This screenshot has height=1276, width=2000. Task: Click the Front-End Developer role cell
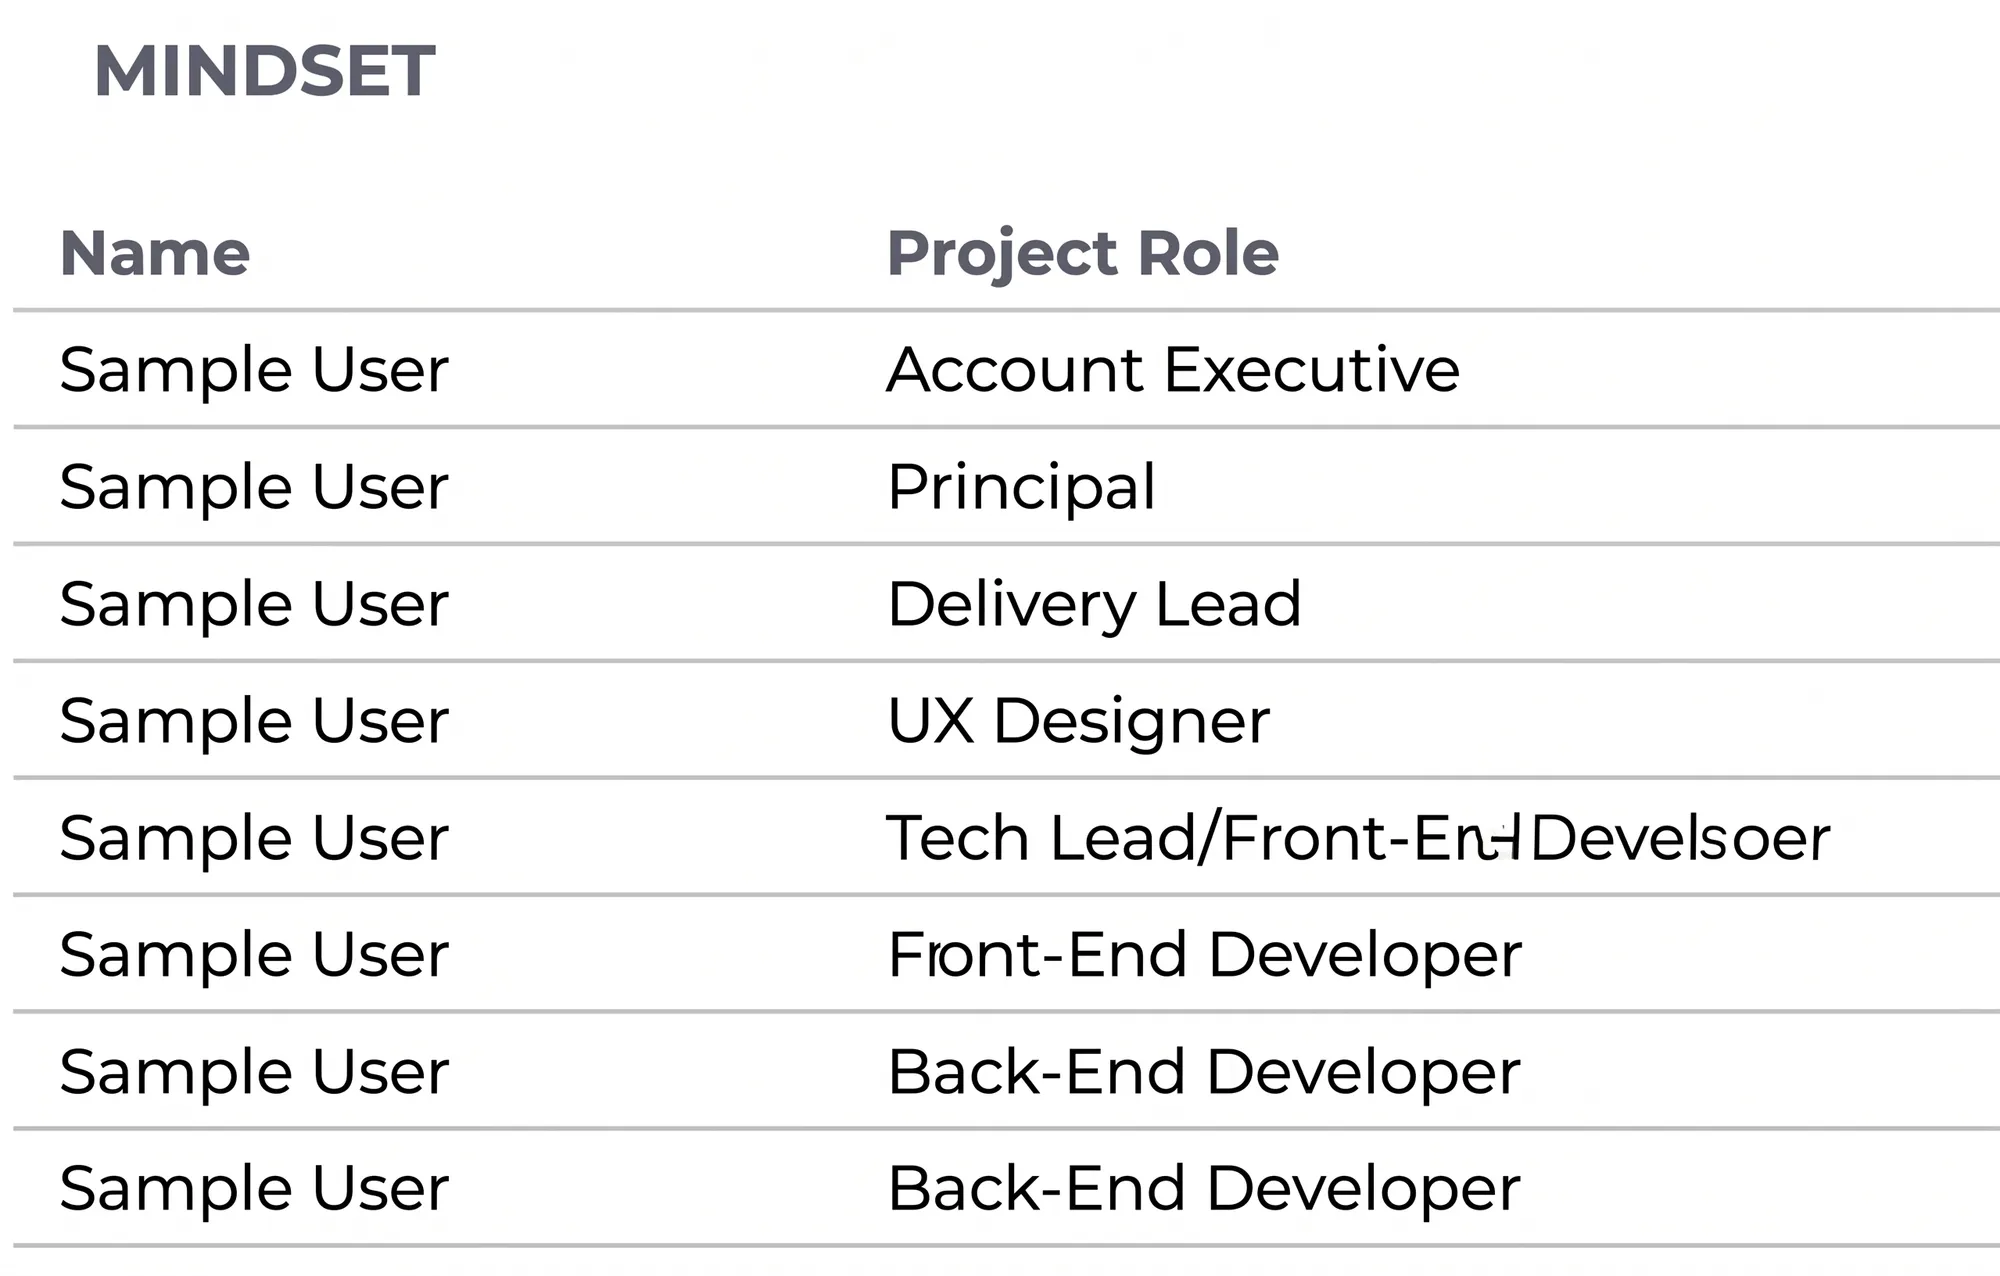(1205, 955)
